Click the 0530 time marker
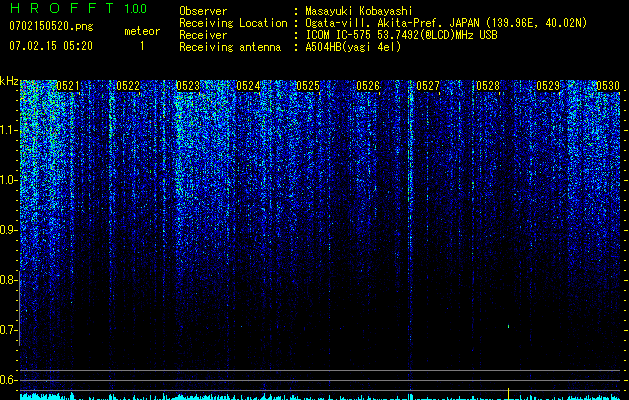Image resolution: width=629 pixels, height=400 pixels. pyautogui.click(x=608, y=86)
